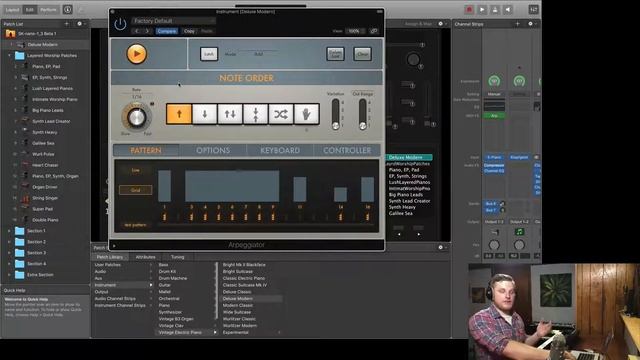Enable the Compare button in plugin header
The image size is (640, 360).
pyautogui.click(x=167, y=31)
